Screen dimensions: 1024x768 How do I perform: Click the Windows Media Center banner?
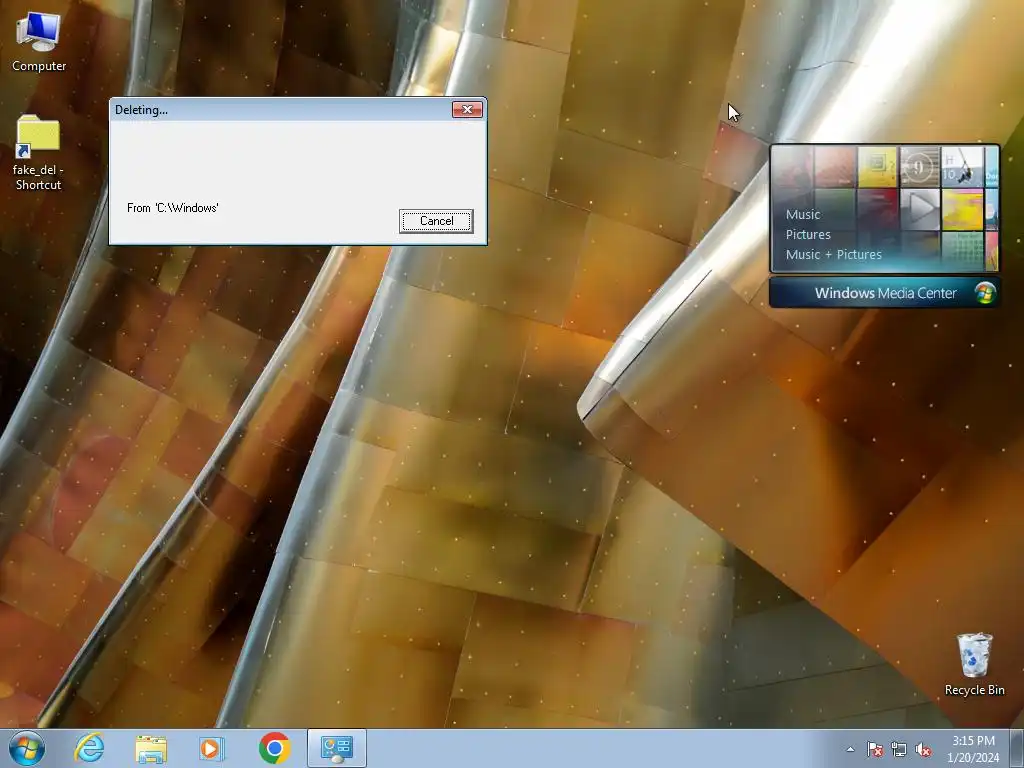pos(885,293)
